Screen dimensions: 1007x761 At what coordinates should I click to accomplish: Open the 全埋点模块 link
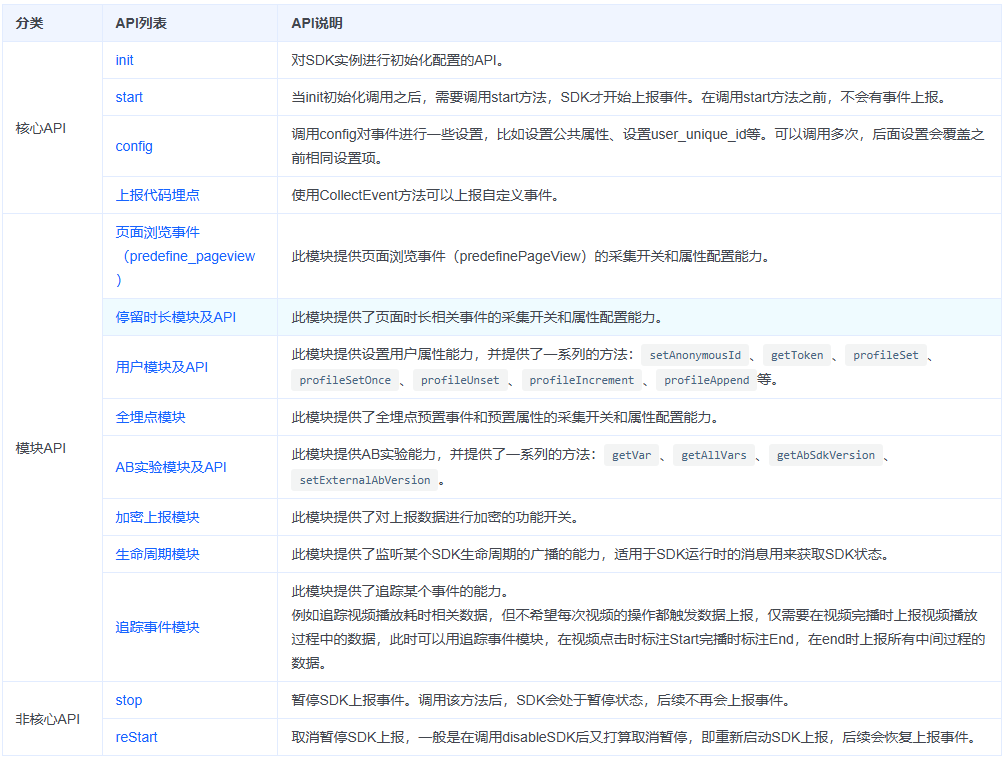pos(150,417)
